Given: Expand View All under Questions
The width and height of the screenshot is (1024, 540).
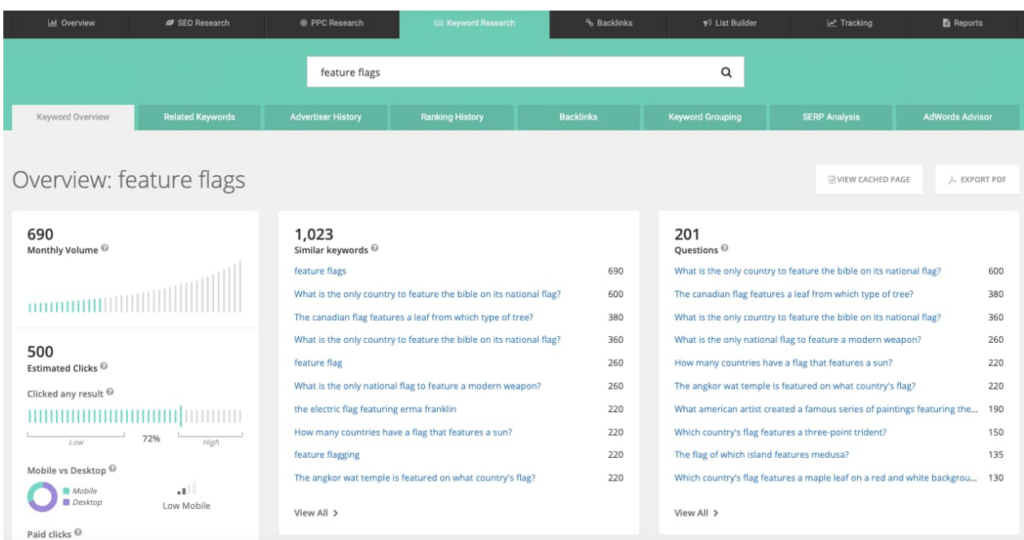Looking at the screenshot, I should pos(696,513).
